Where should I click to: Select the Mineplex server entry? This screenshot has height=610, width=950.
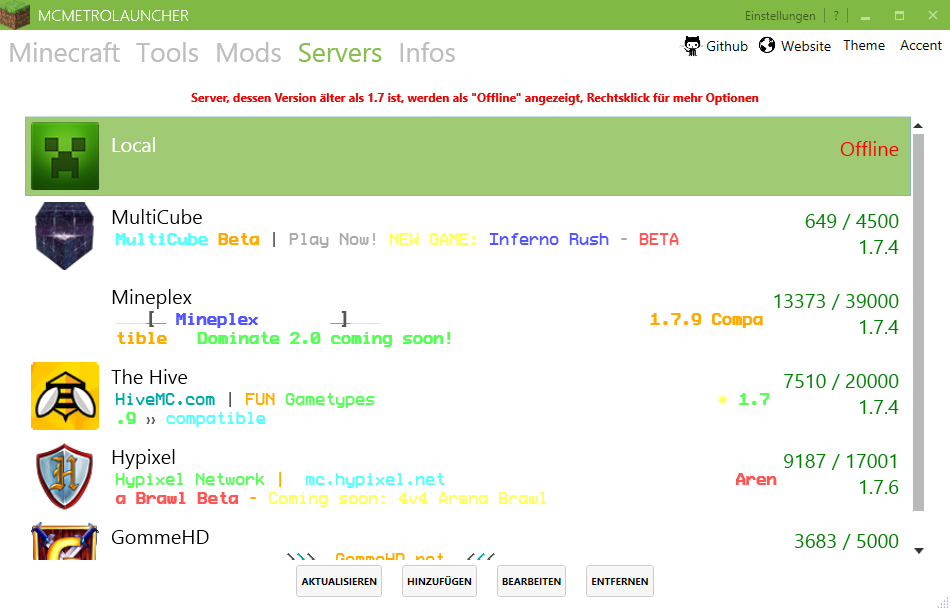(x=400, y=315)
